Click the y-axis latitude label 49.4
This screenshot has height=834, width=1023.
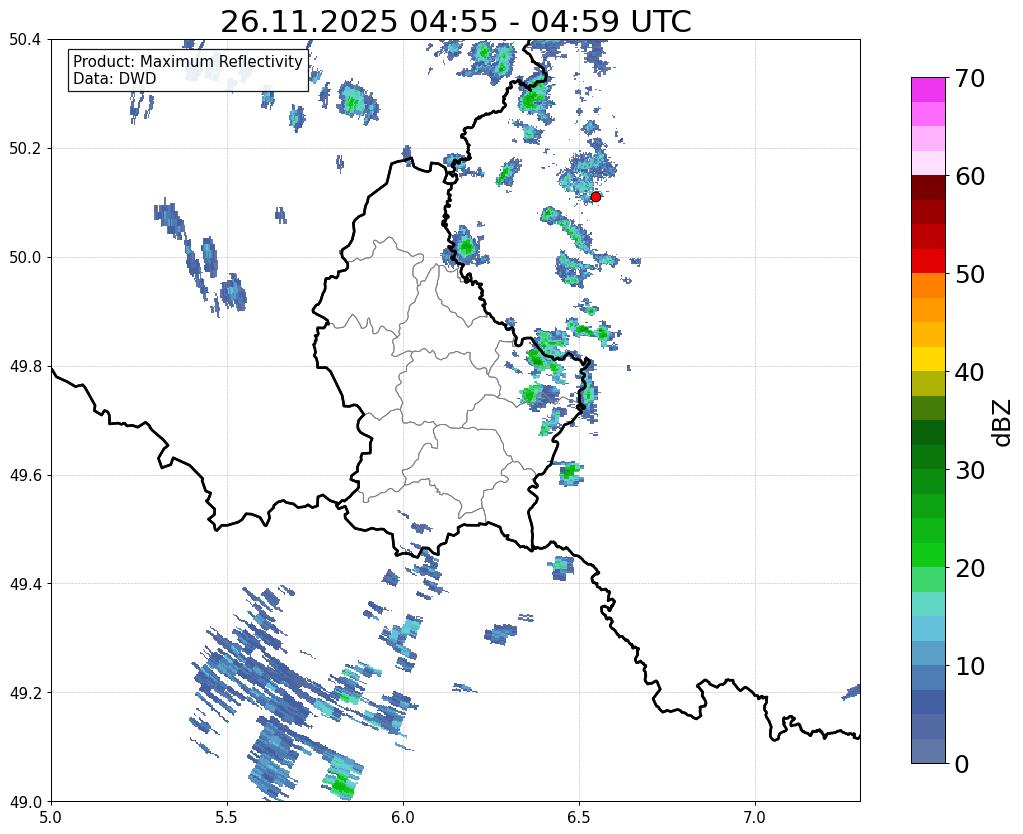tap(26, 584)
